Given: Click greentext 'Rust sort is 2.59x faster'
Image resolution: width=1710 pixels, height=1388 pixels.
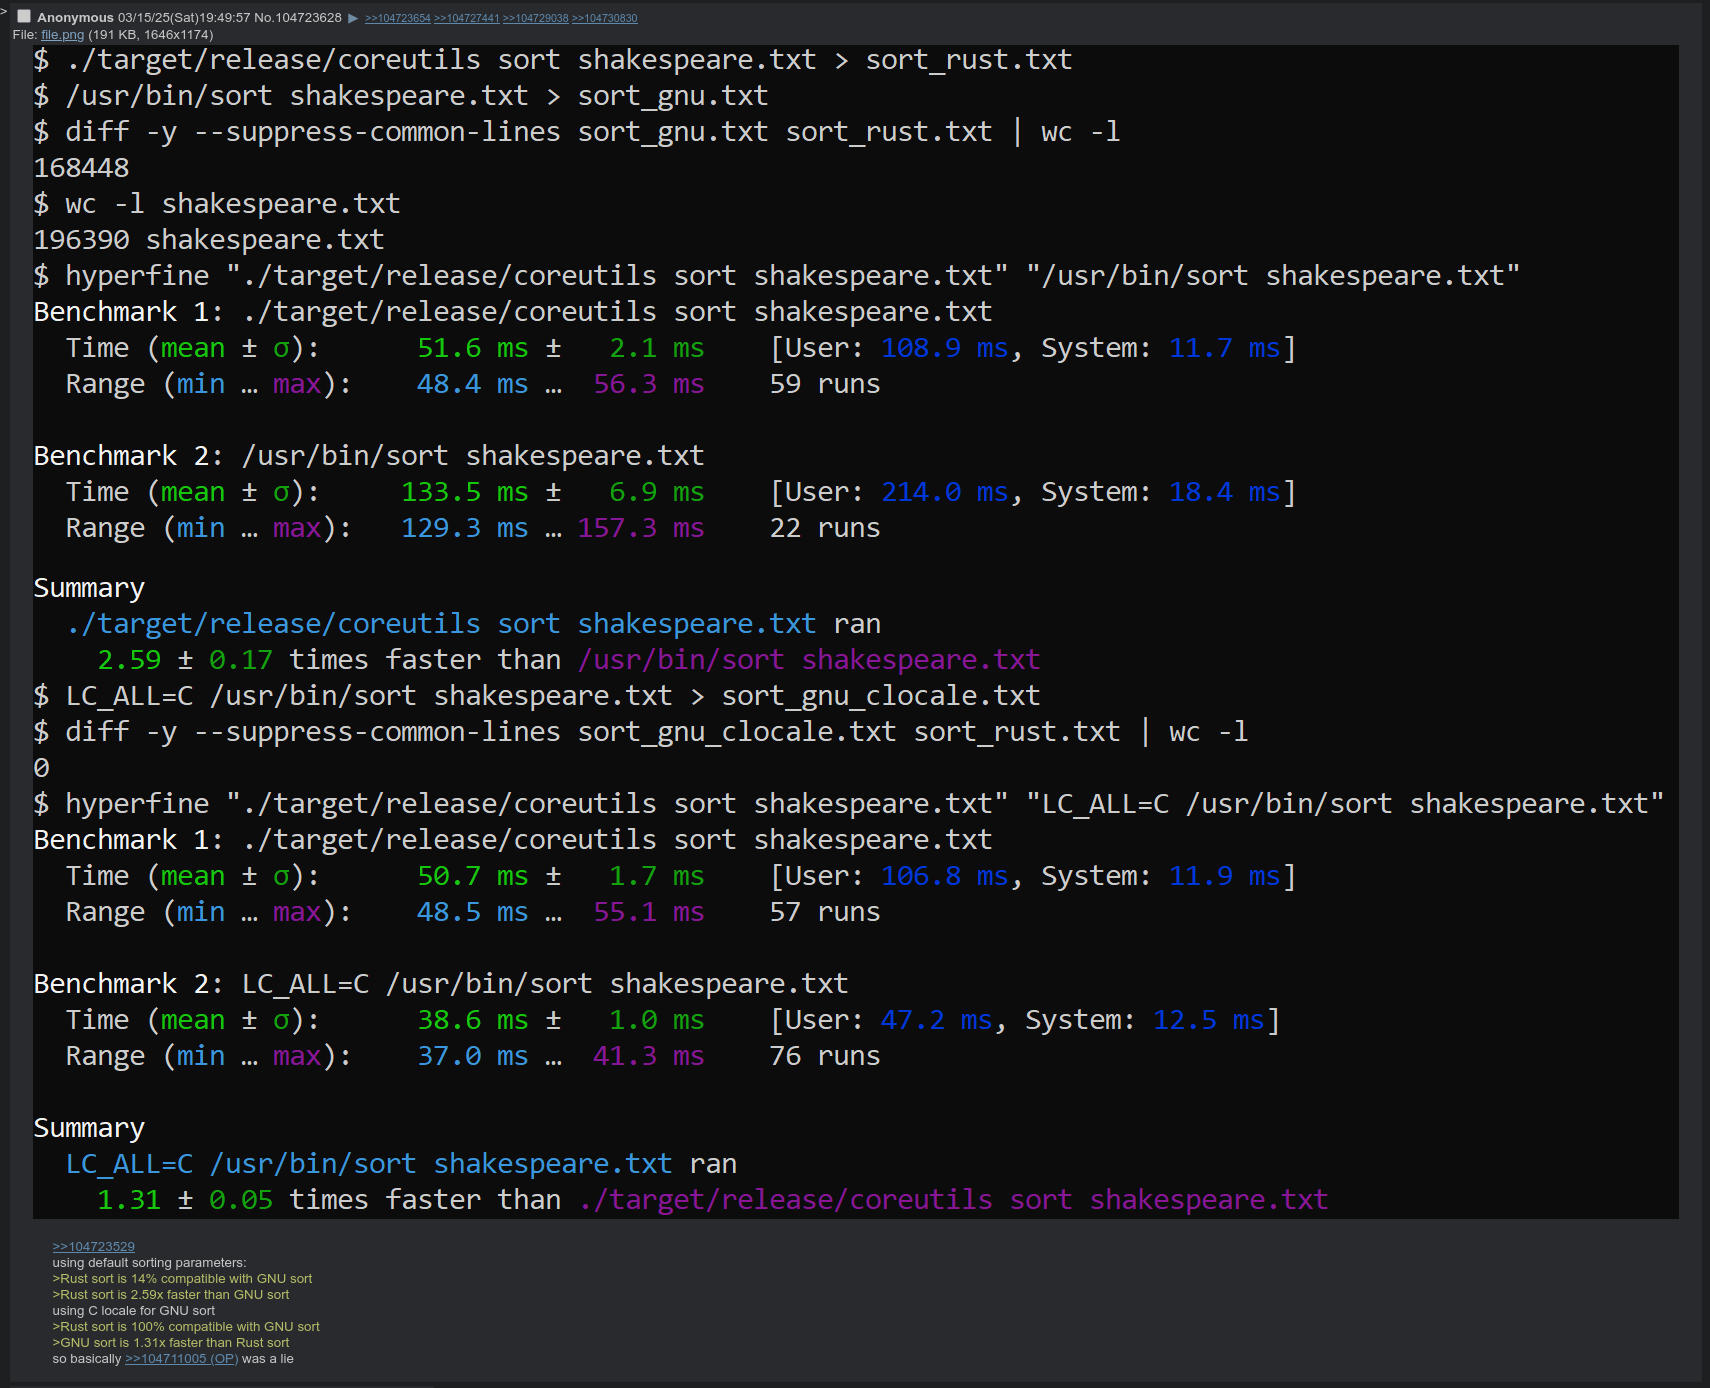Looking at the screenshot, I should coord(171,1294).
